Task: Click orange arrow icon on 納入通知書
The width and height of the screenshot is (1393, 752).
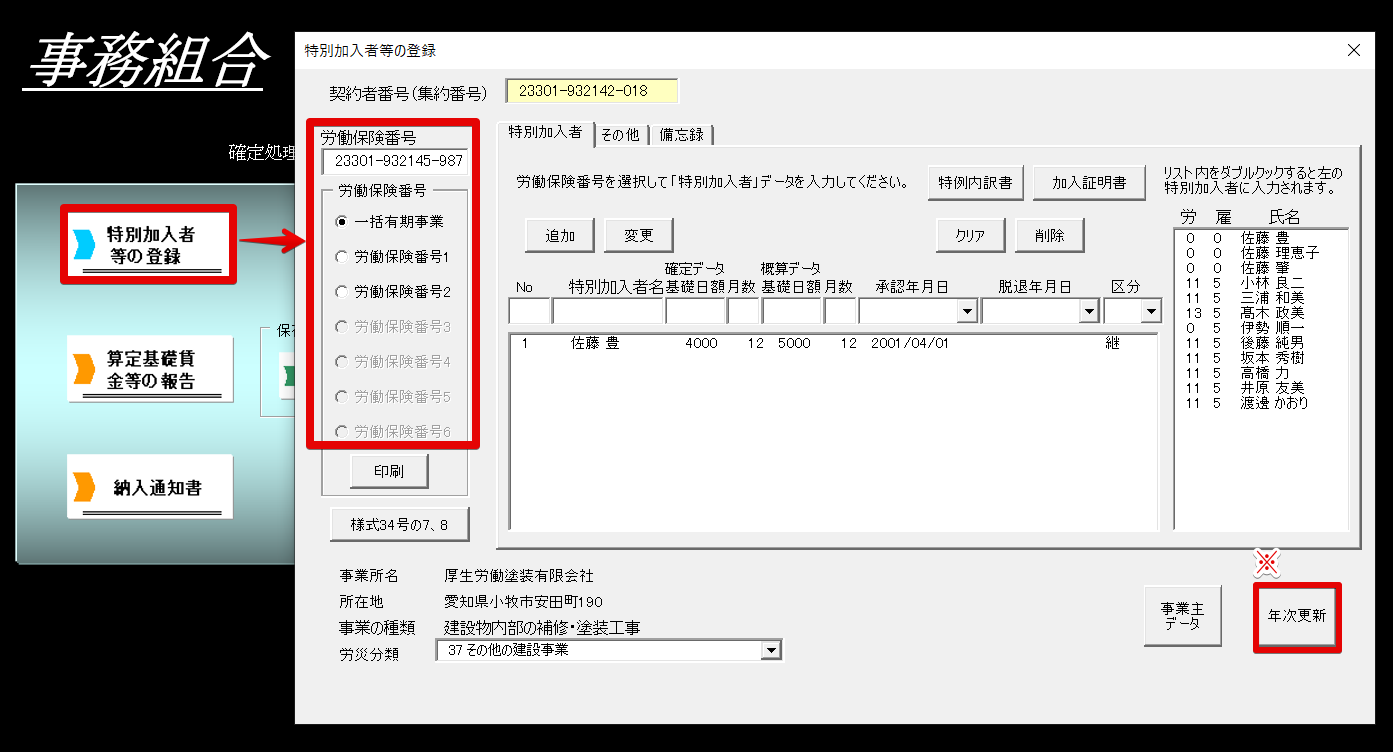Action: tap(86, 488)
